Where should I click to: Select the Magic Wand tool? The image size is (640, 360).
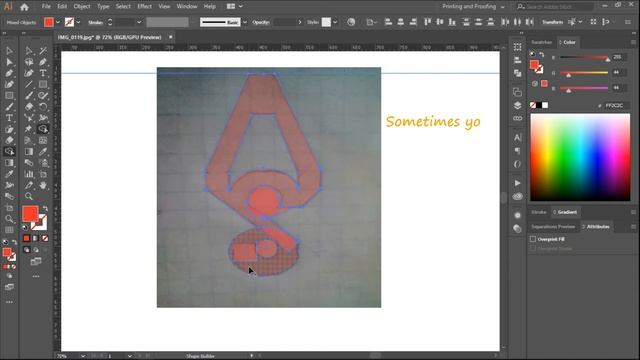pos(43,51)
